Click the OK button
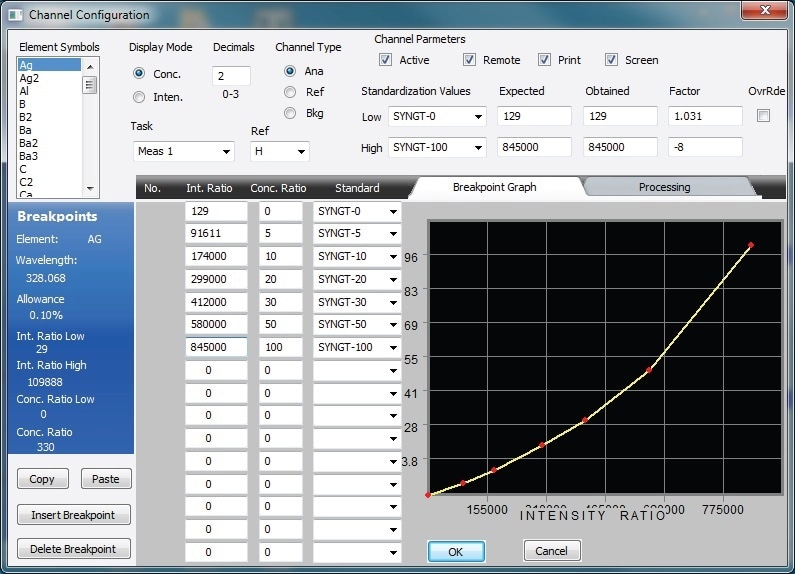The image size is (795, 574). [456, 551]
